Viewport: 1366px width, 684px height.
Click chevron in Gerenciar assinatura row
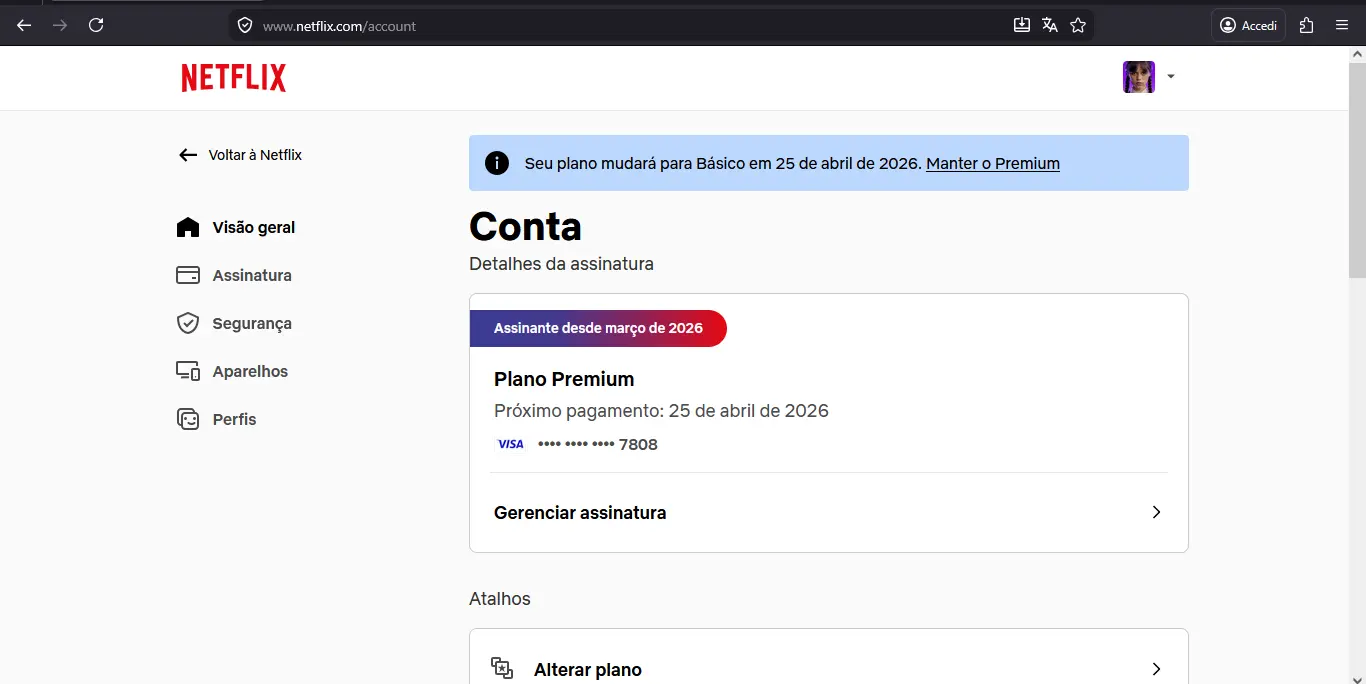coord(1156,512)
